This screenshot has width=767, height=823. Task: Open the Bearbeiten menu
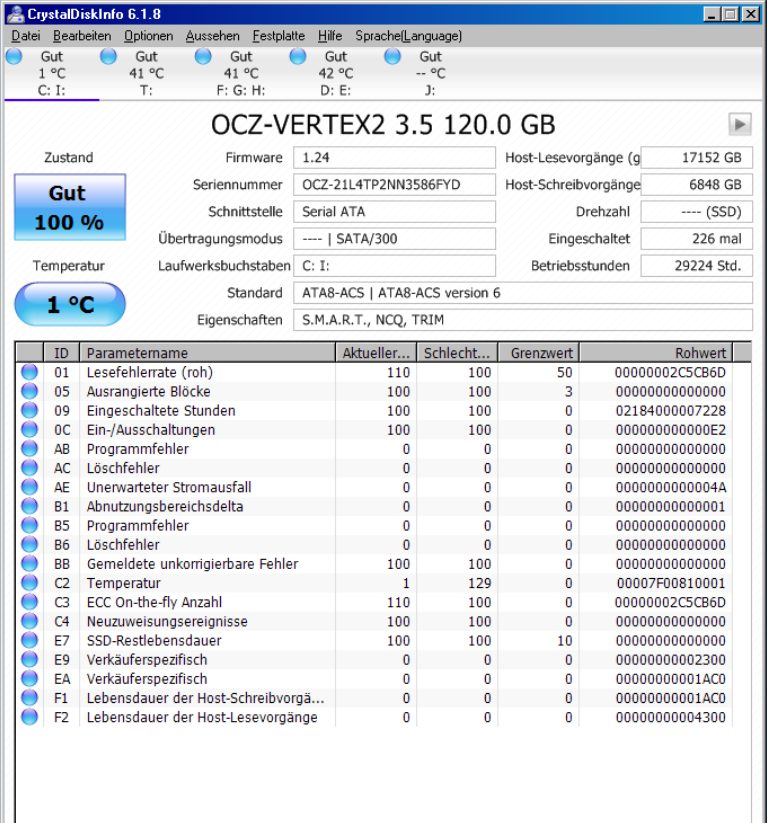pyautogui.click(x=82, y=36)
